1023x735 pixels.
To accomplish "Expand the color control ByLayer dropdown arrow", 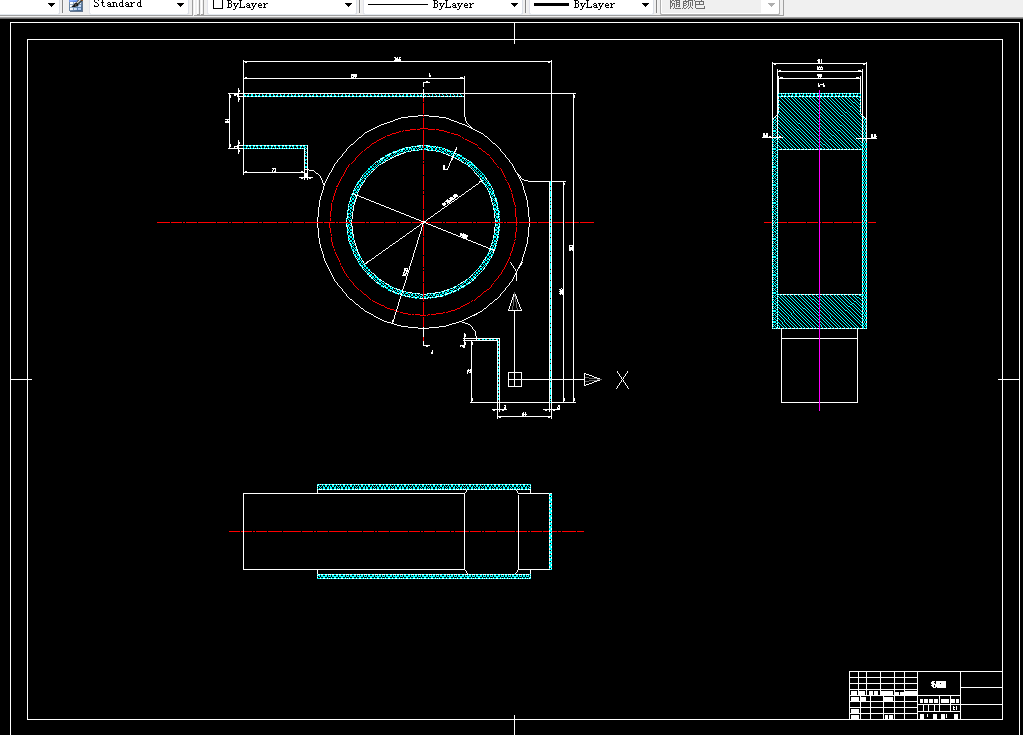I will (x=348, y=5).
